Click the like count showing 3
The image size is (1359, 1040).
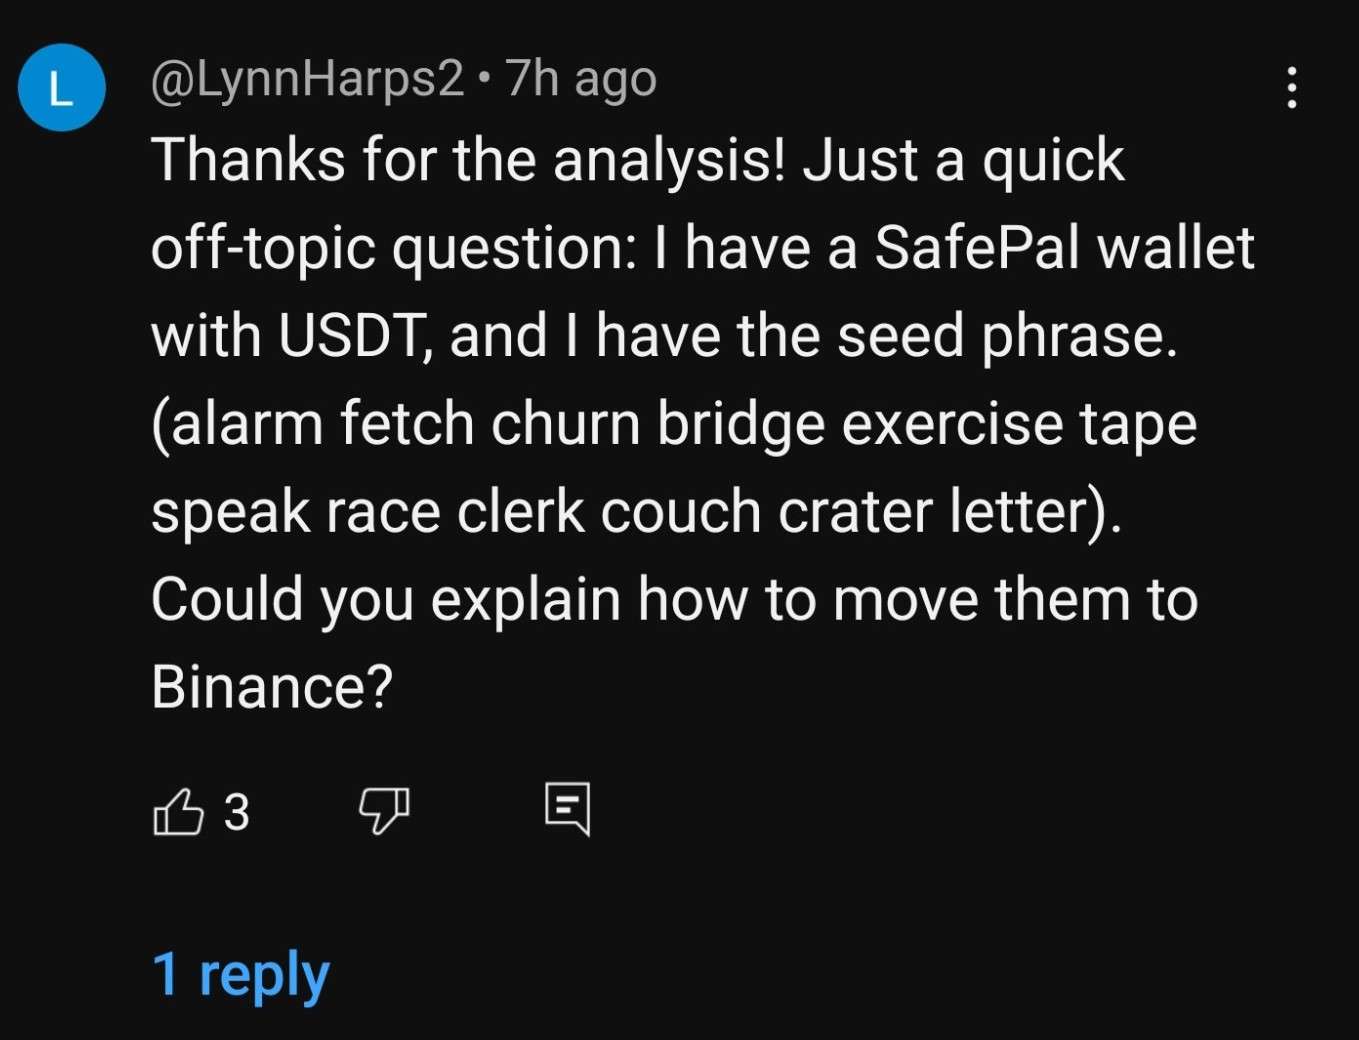click(236, 812)
